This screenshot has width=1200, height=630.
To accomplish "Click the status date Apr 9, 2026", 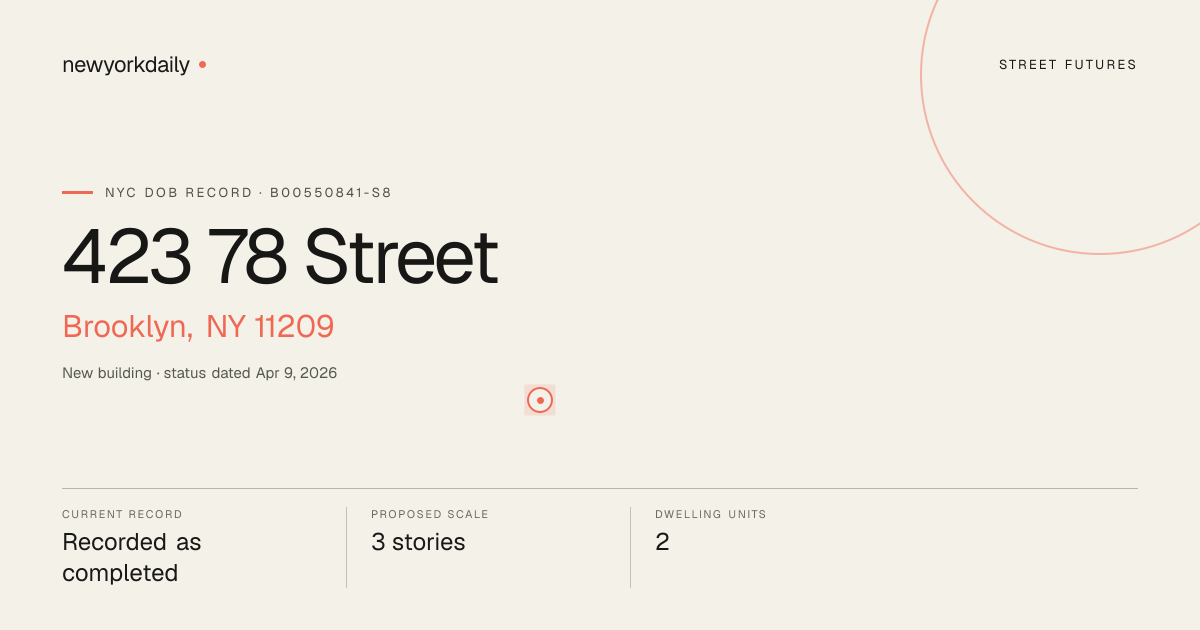I will coord(296,373).
